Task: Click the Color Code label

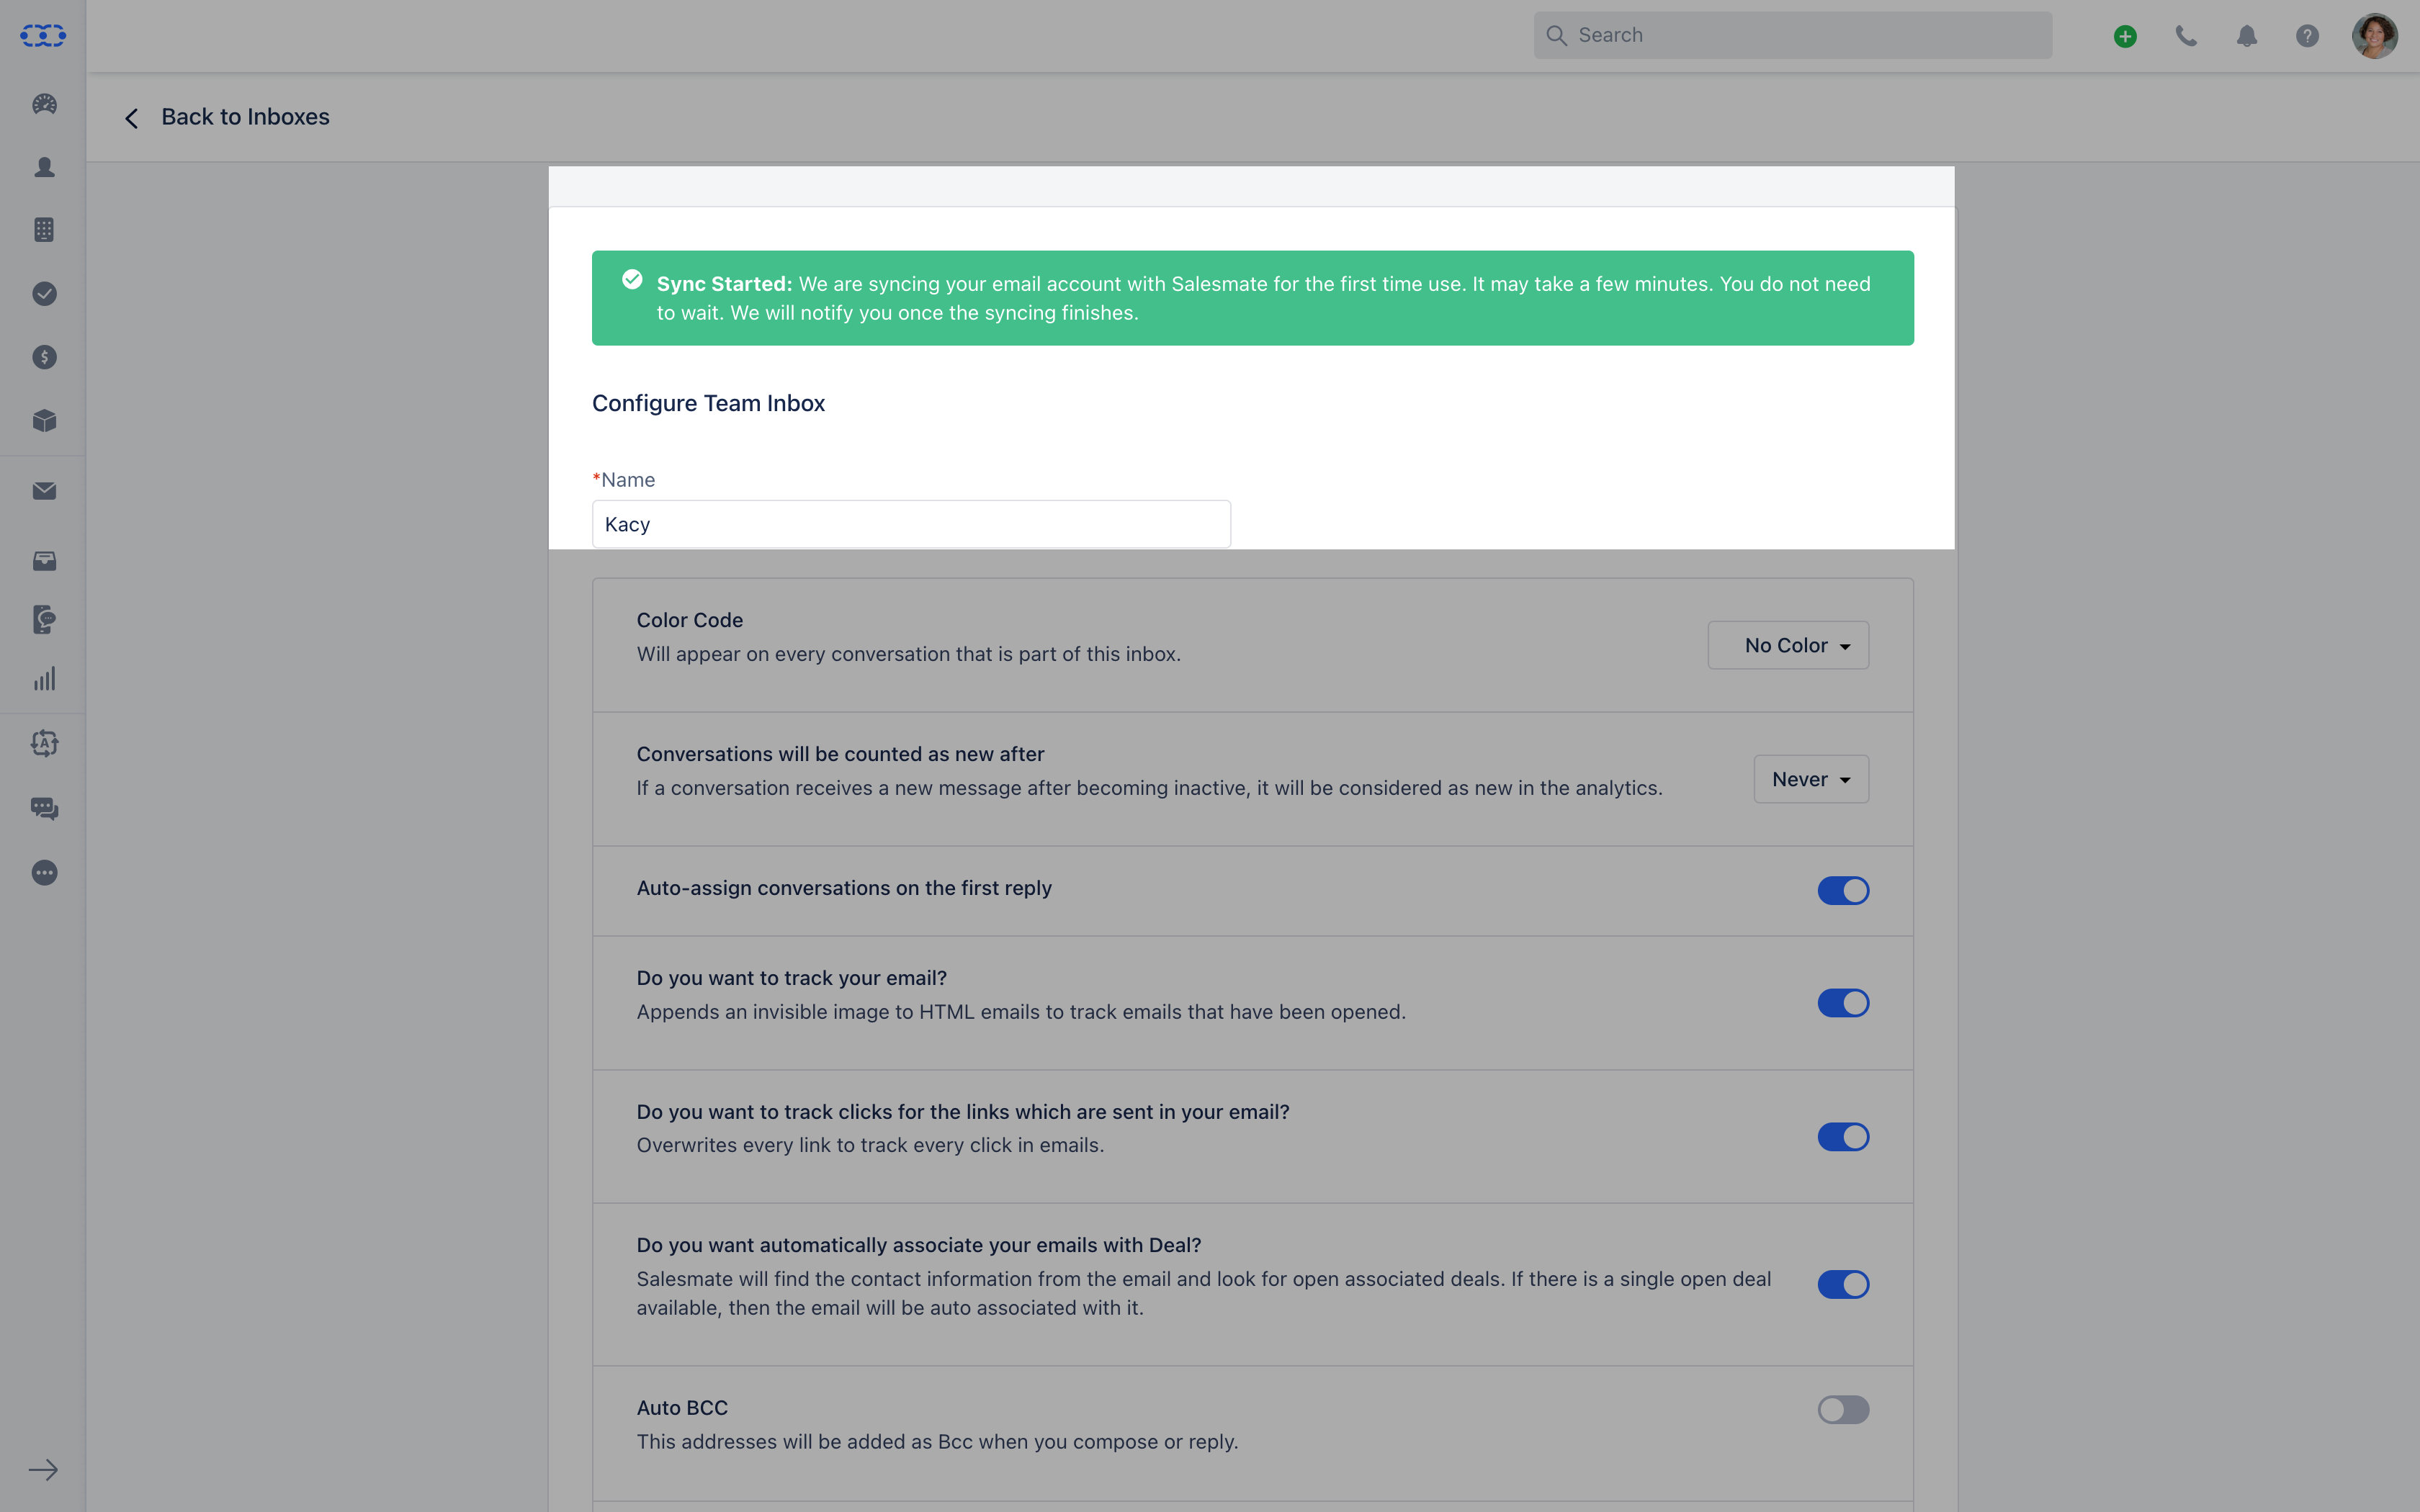Action: 690,620
